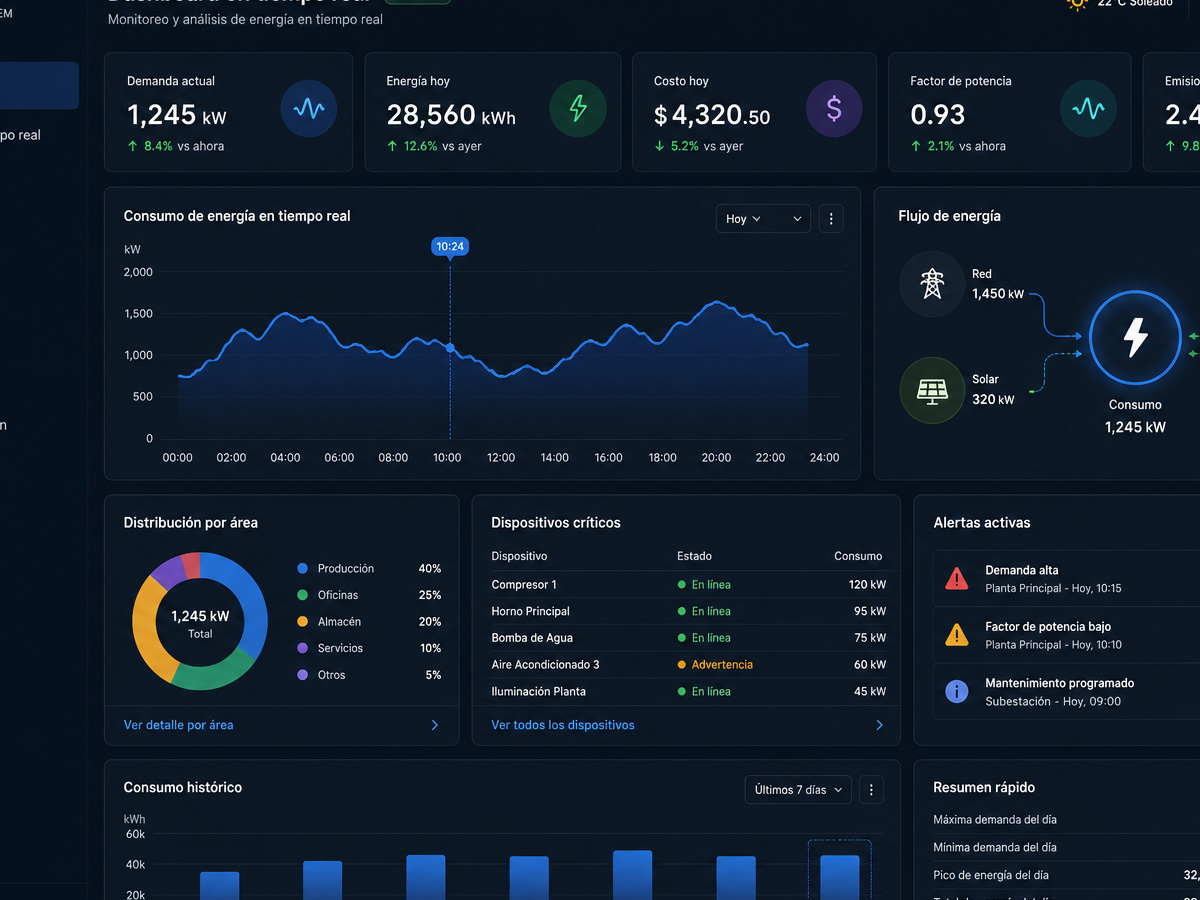Open three-dot menu on real-time consumption chart
Screen dimensions: 1200x900
pyautogui.click(x=831, y=218)
